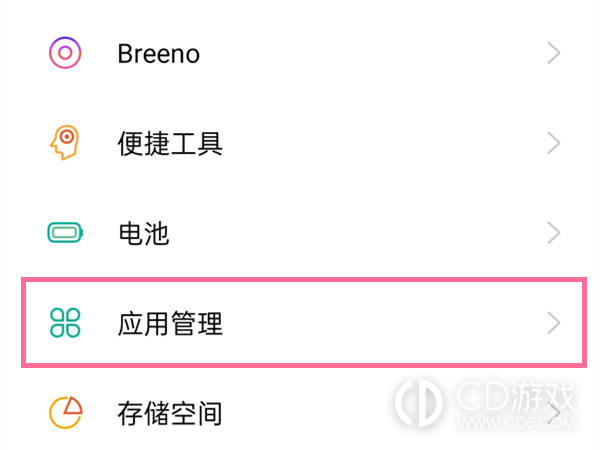
Task: Open the highlighted 应用管理 entry
Action: [170, 323]
